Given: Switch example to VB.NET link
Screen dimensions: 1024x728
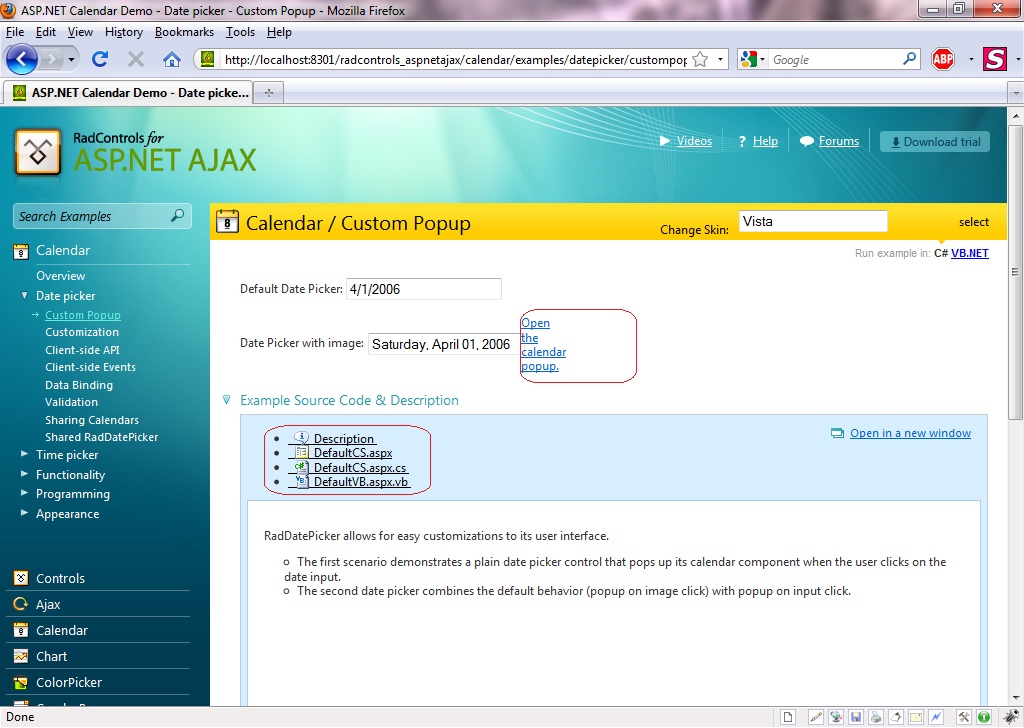Looking at the screenshot, I should tap(970, 253).
